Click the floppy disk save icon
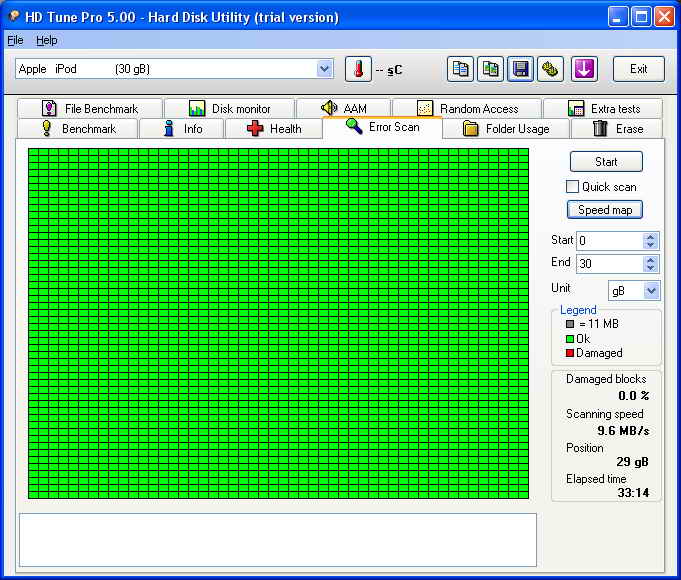The height and width of the screenshot is (580, 681). pos(520,69)
